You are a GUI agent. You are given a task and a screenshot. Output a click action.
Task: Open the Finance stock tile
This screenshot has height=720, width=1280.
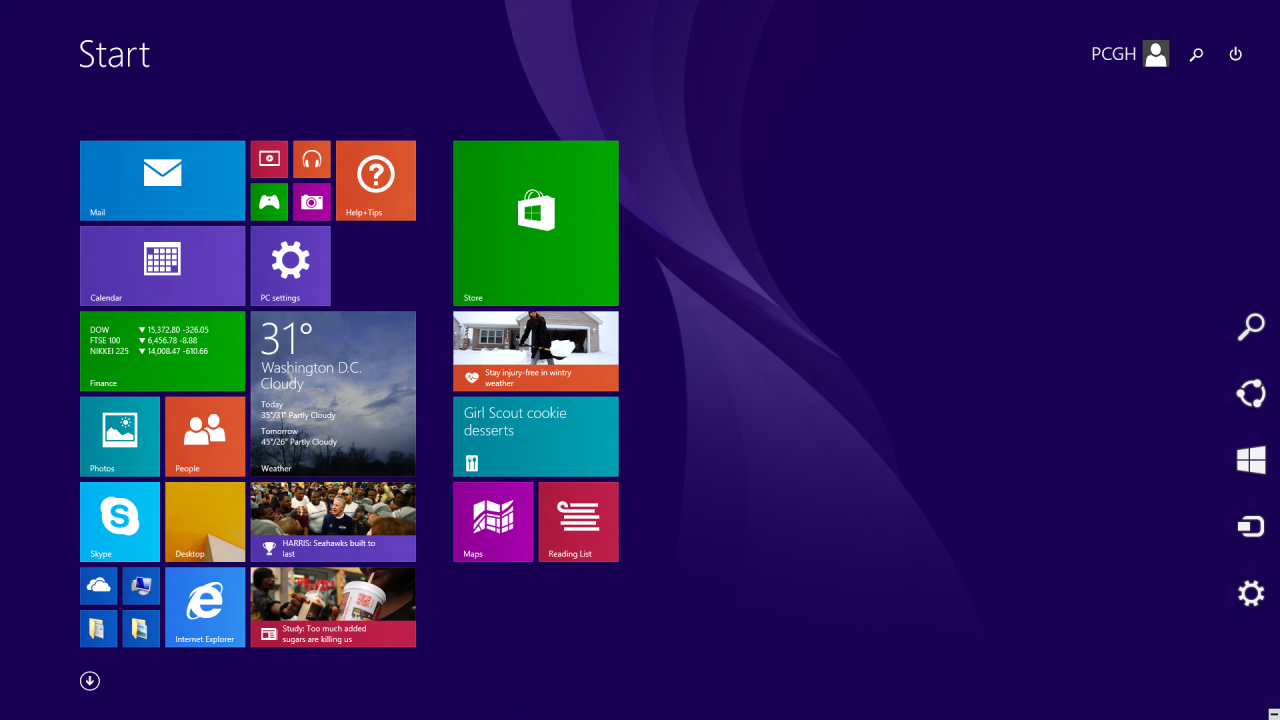(x=162, y=351)
